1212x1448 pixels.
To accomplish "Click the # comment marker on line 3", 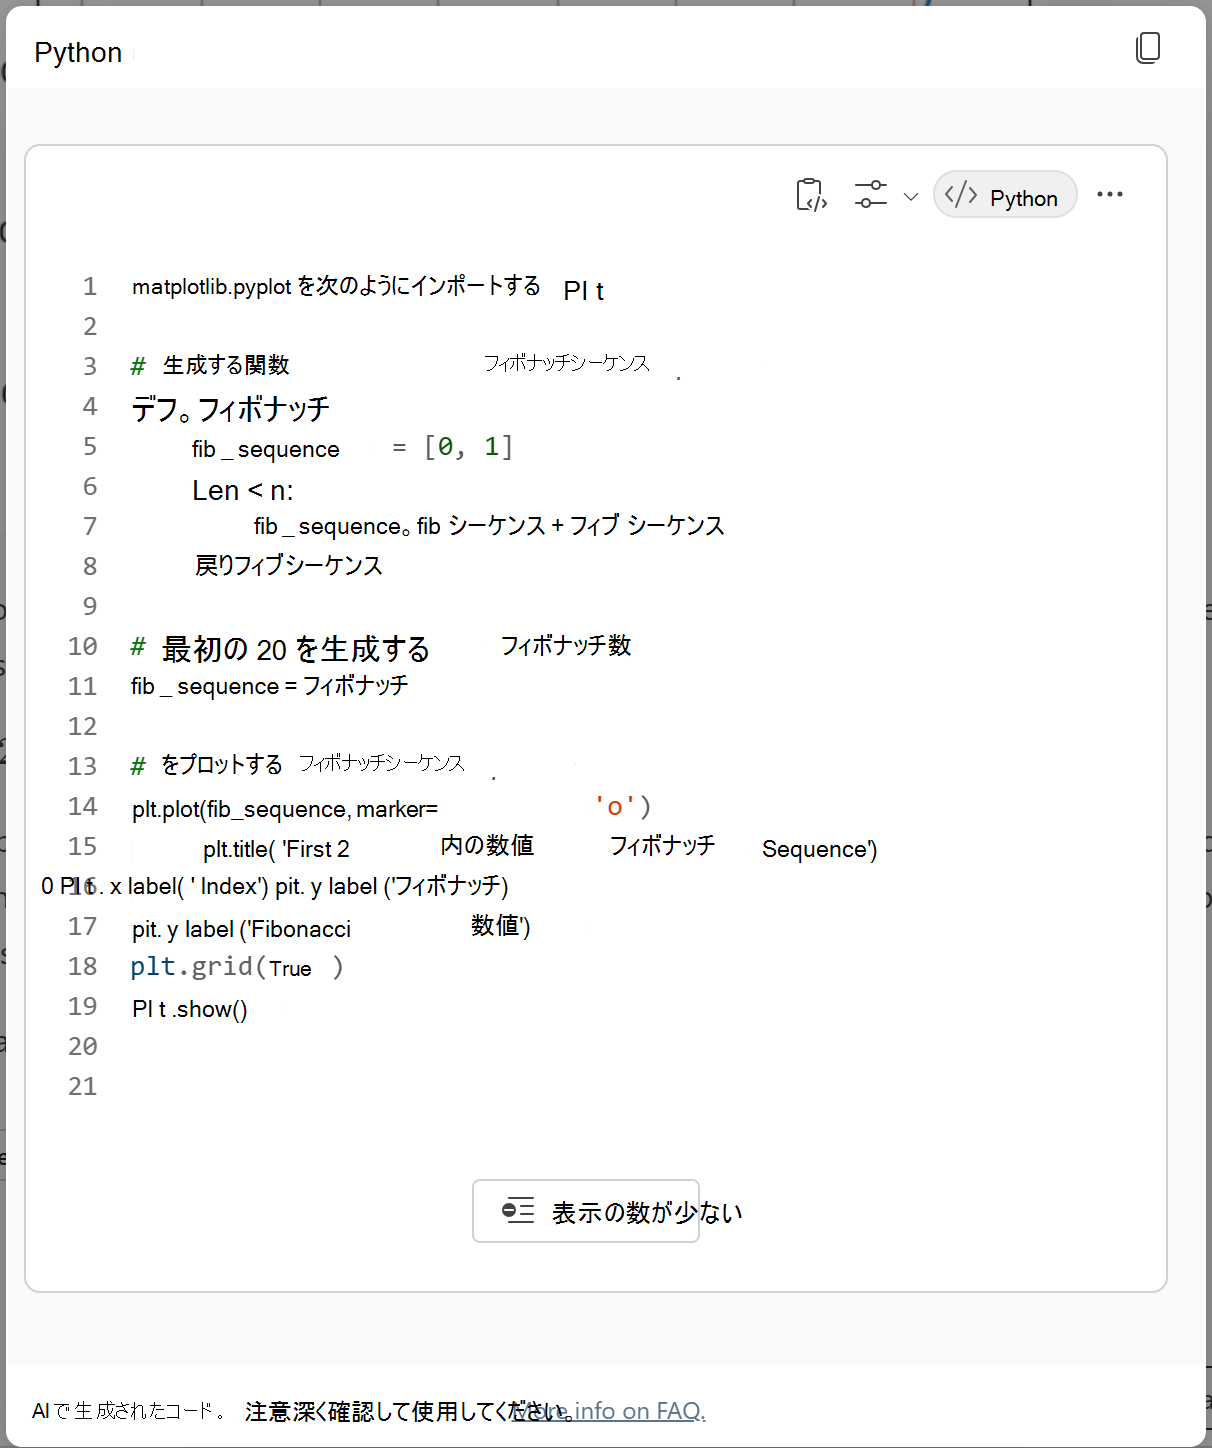I will [137, 365].
